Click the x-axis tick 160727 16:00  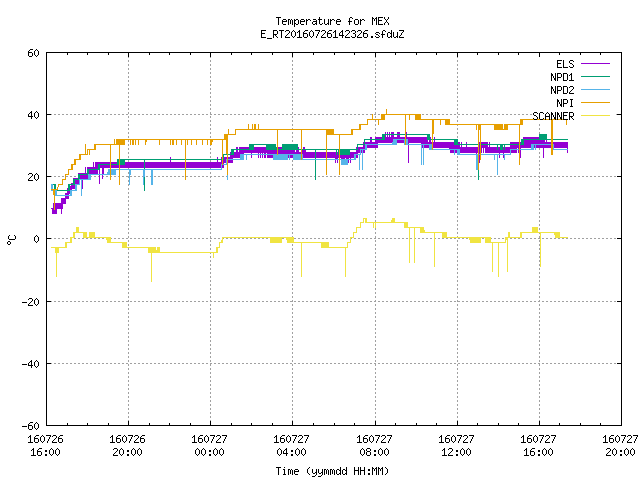(538, 445)
